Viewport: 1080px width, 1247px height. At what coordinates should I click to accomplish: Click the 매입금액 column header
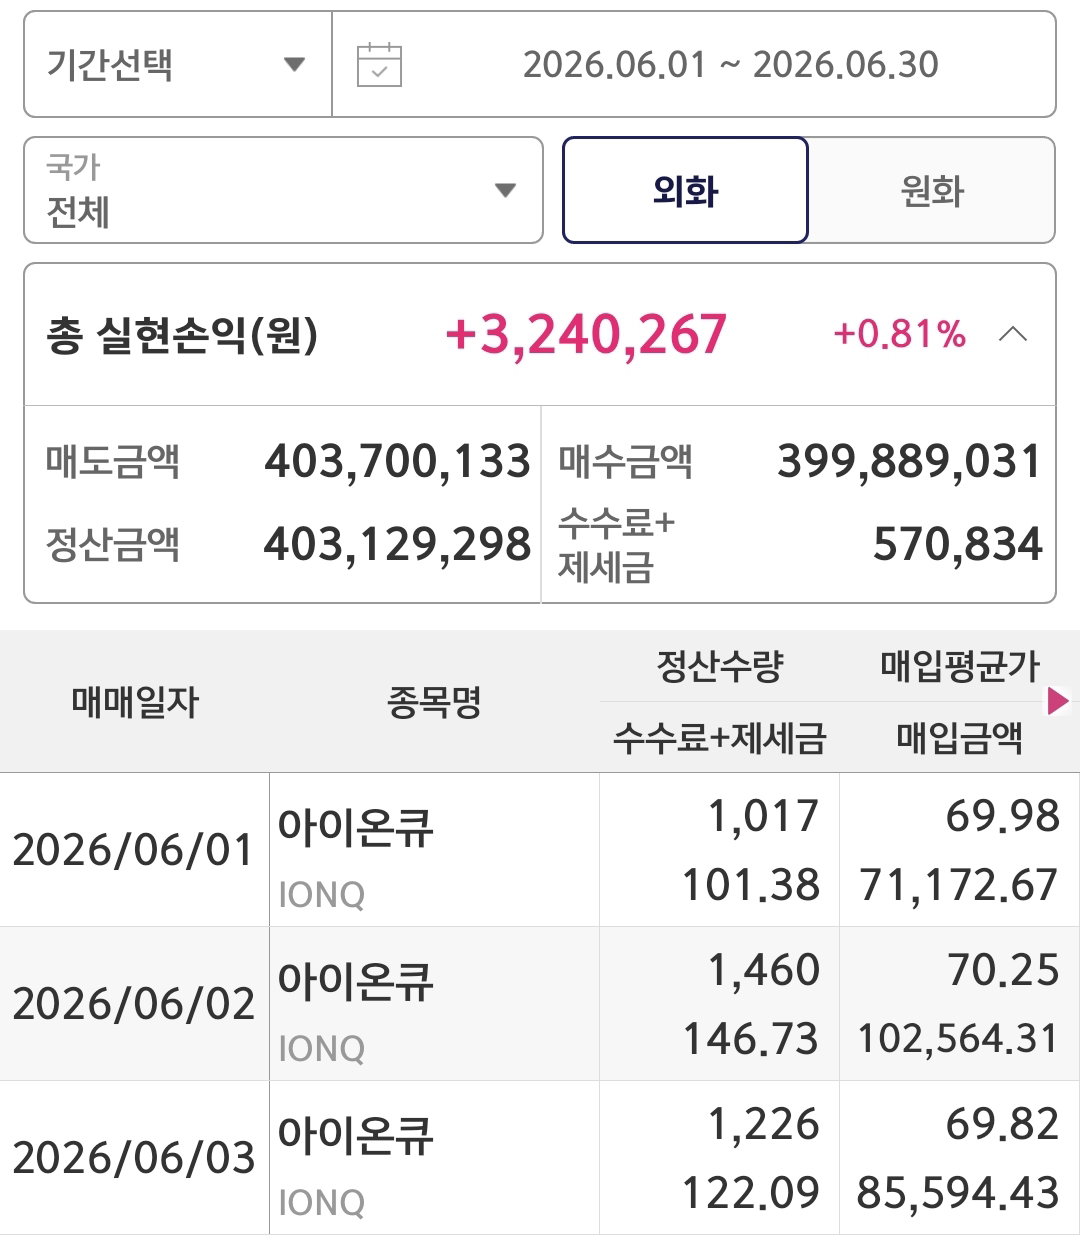(x=960, y=738)
